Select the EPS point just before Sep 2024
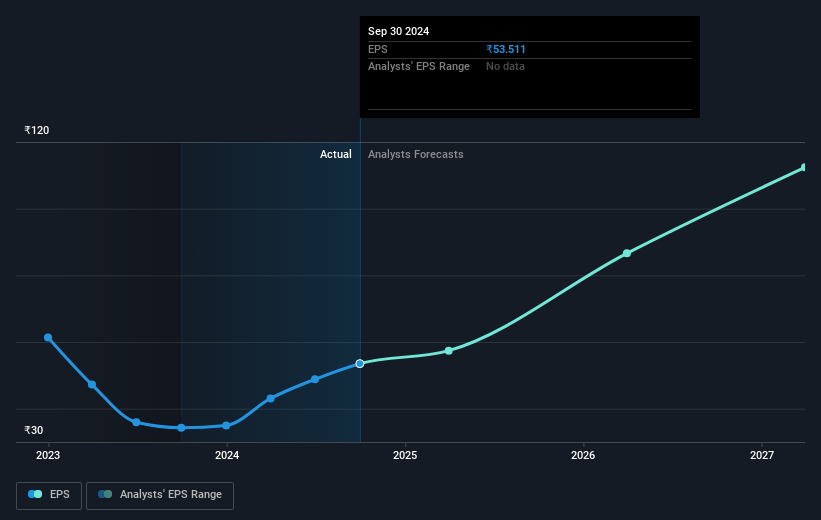821x520 pixels. point(315,379)
